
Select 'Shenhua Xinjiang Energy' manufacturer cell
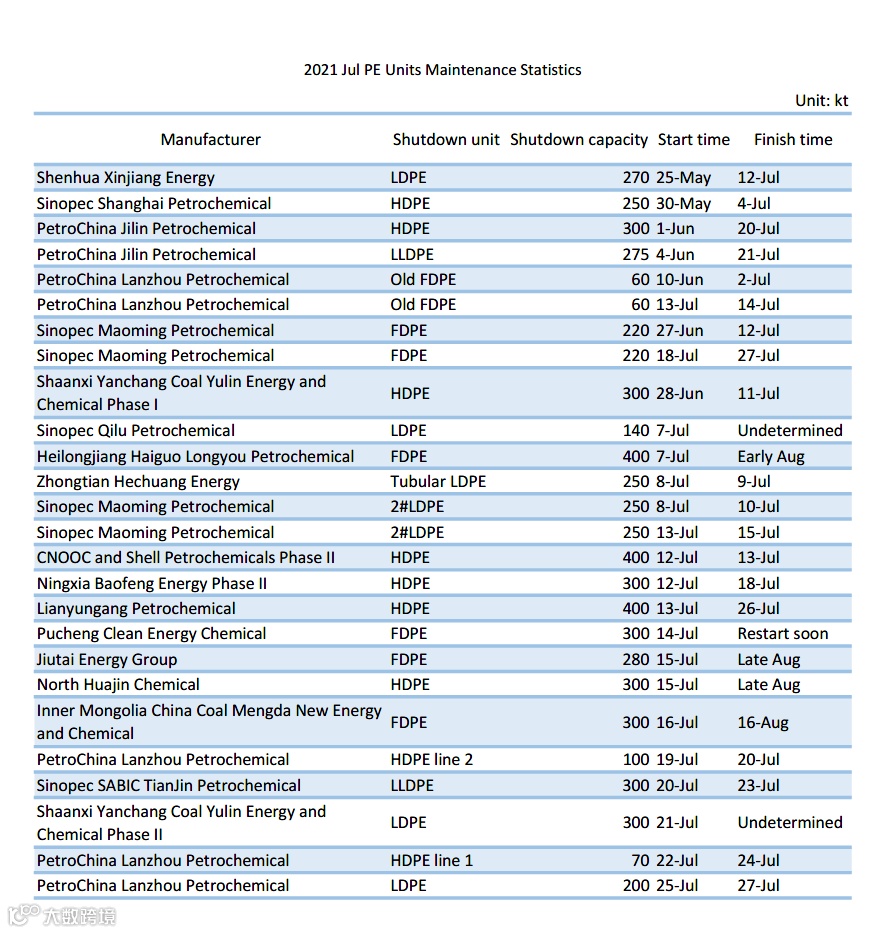click(x=126, y=178)
